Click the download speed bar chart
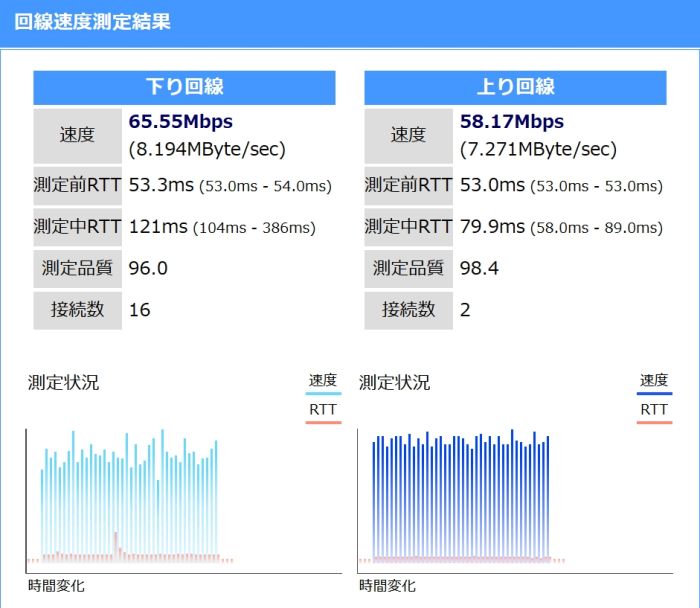700x608 pixels. [130, 500]
